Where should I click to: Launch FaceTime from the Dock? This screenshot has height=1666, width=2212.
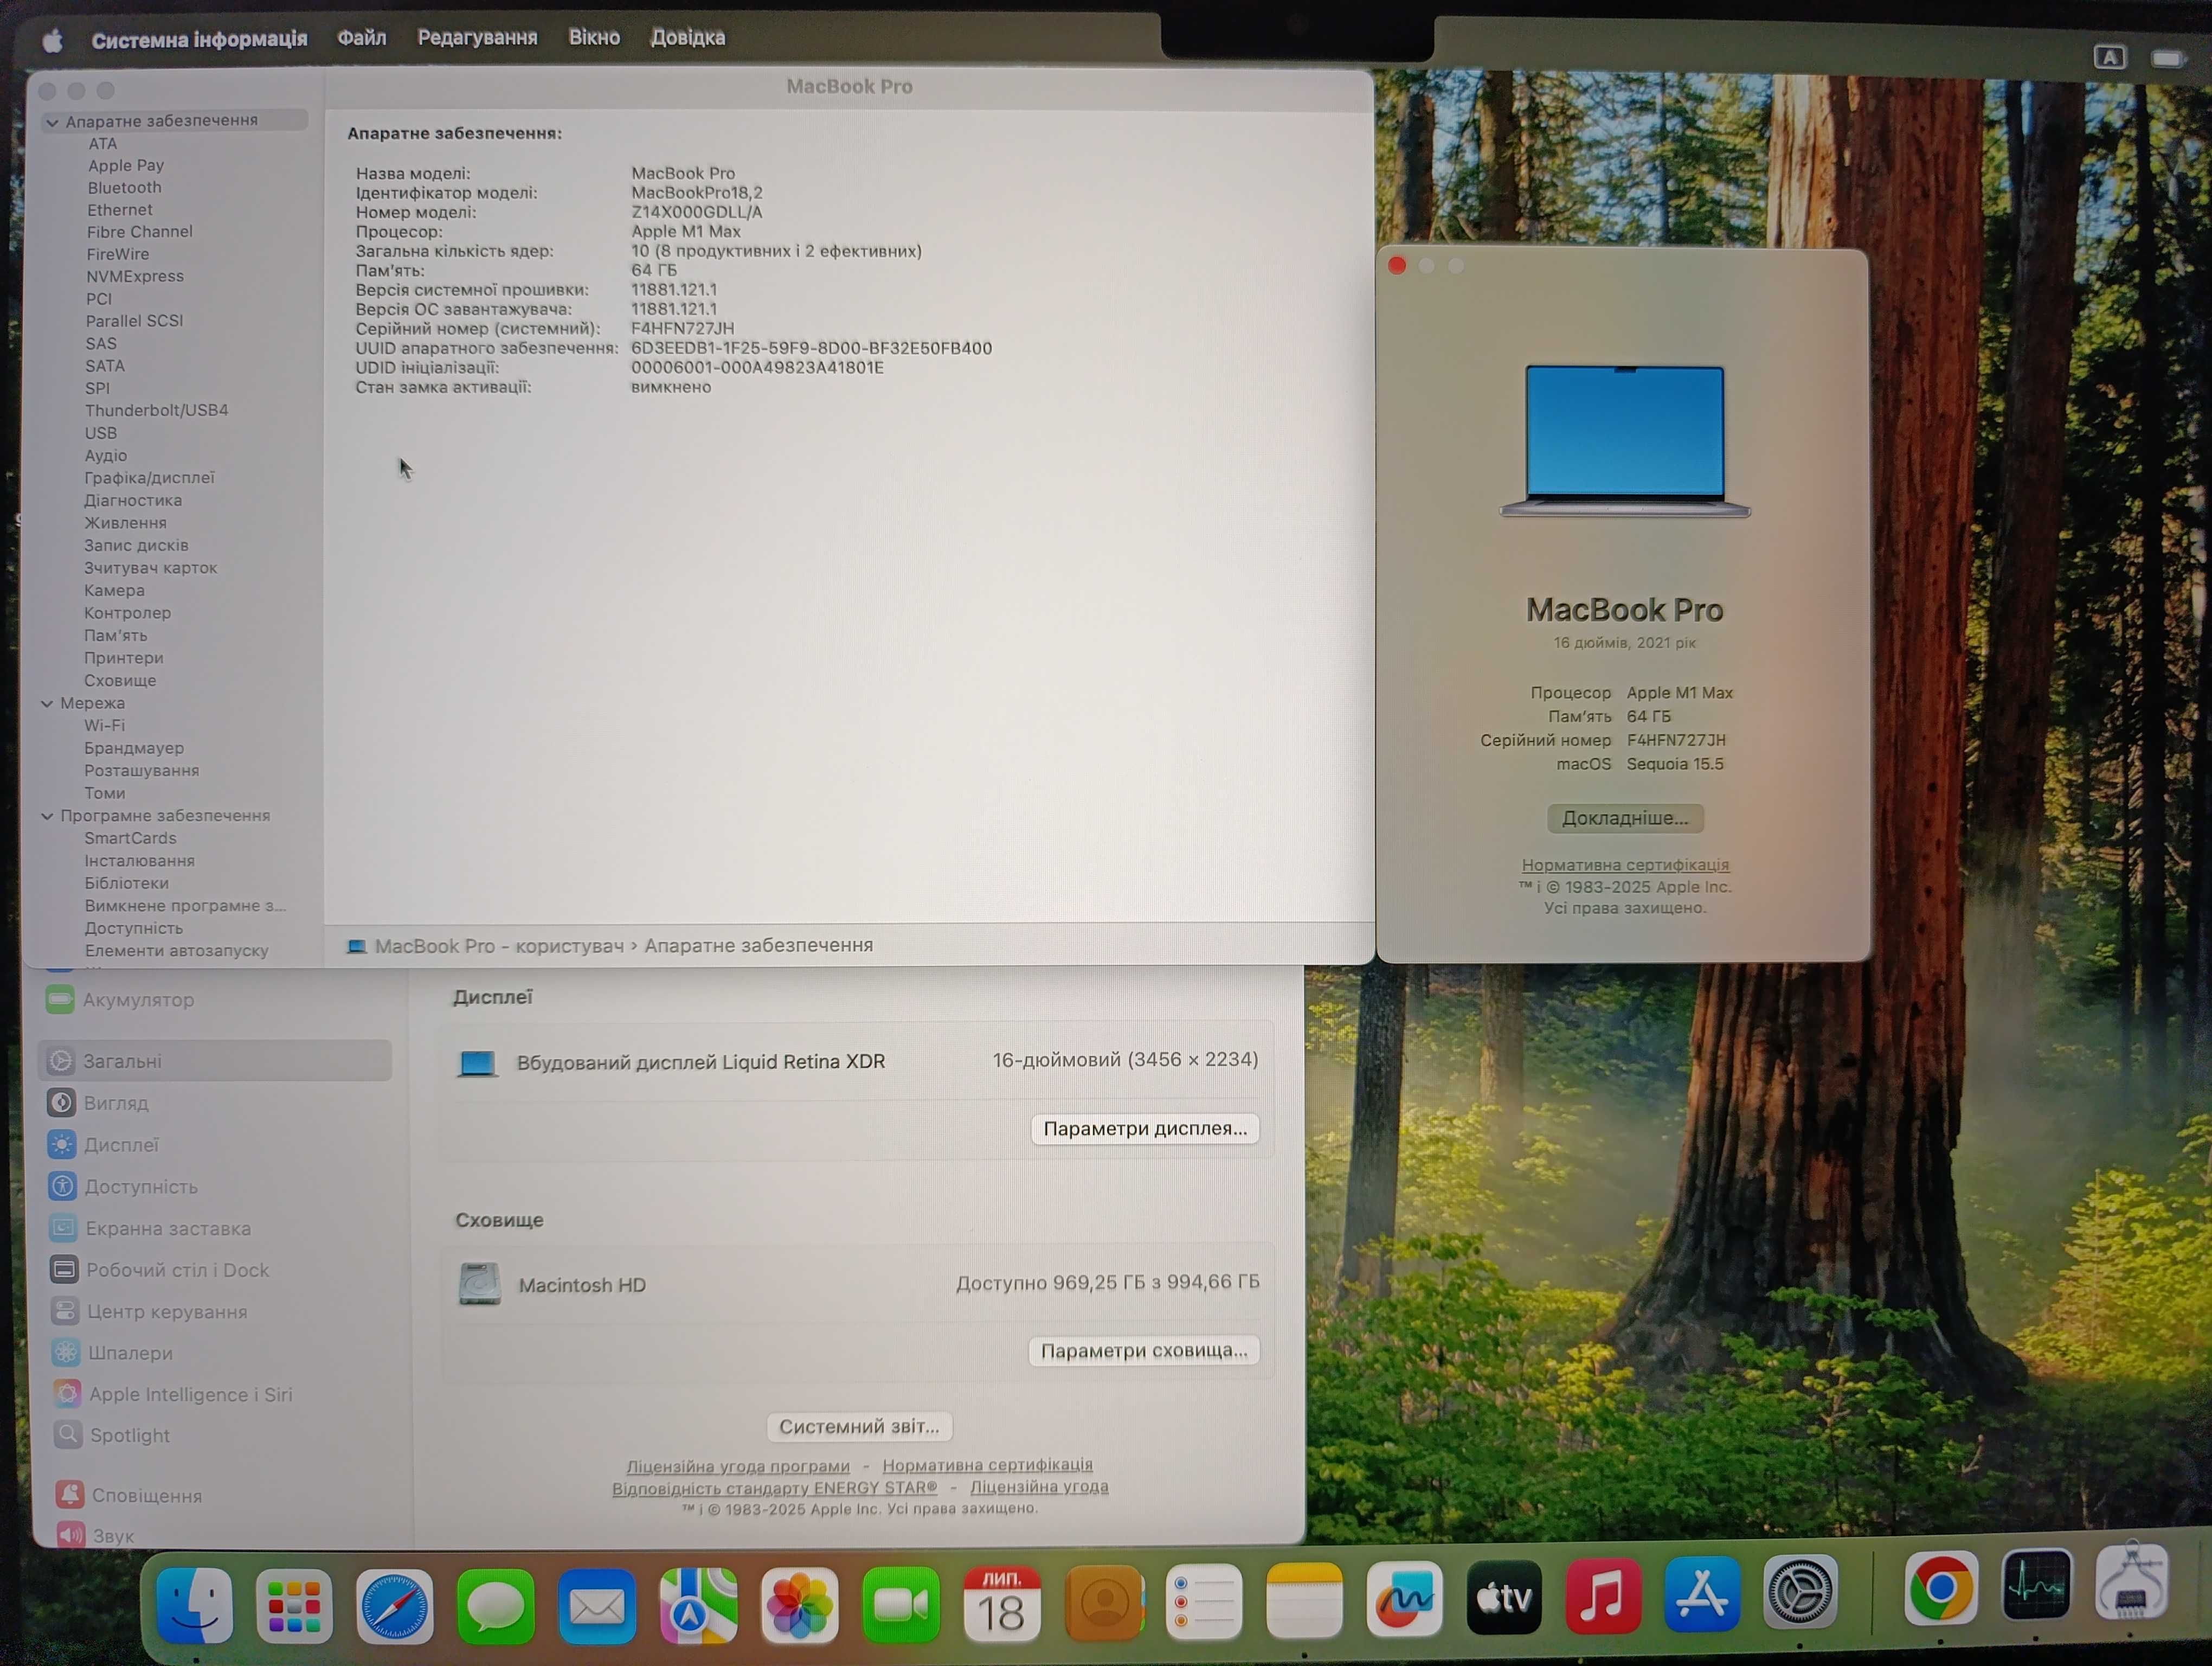pos(900,1605)
